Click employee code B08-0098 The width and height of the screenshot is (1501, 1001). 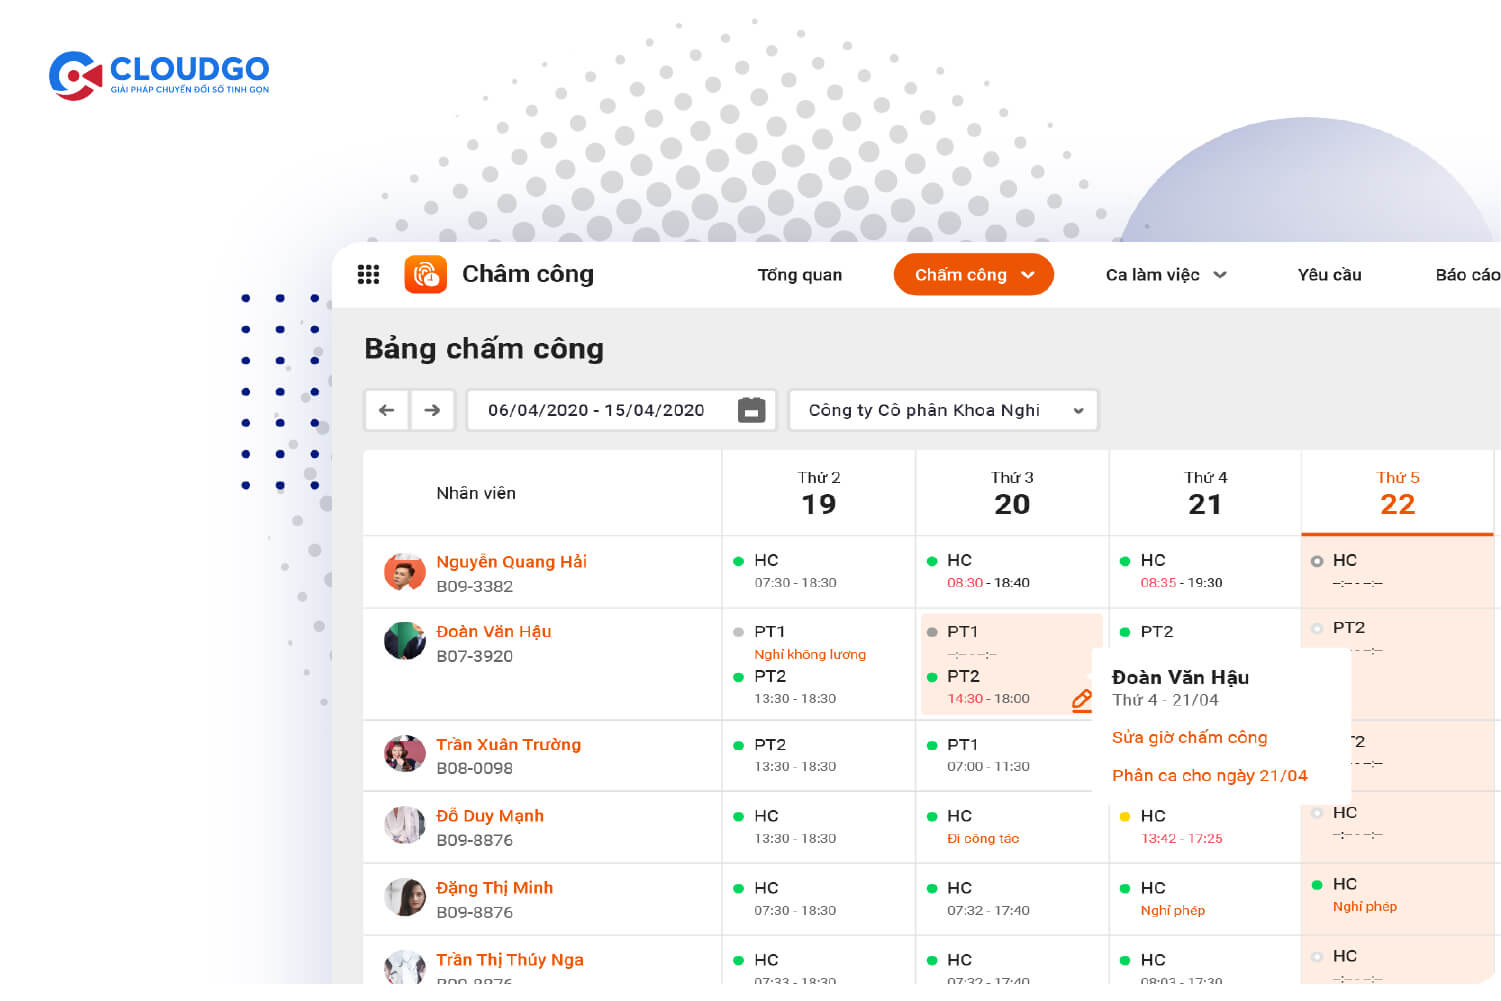[474, 768]
